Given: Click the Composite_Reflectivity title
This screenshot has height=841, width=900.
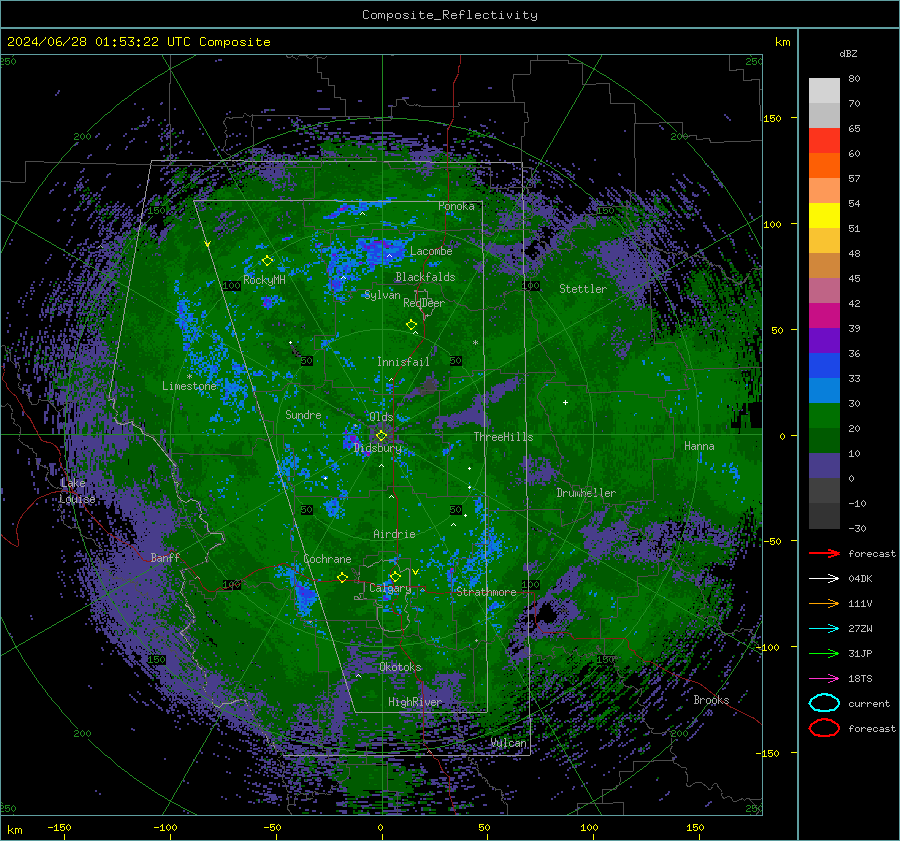Looking at the screenshot, I should 450,15.
